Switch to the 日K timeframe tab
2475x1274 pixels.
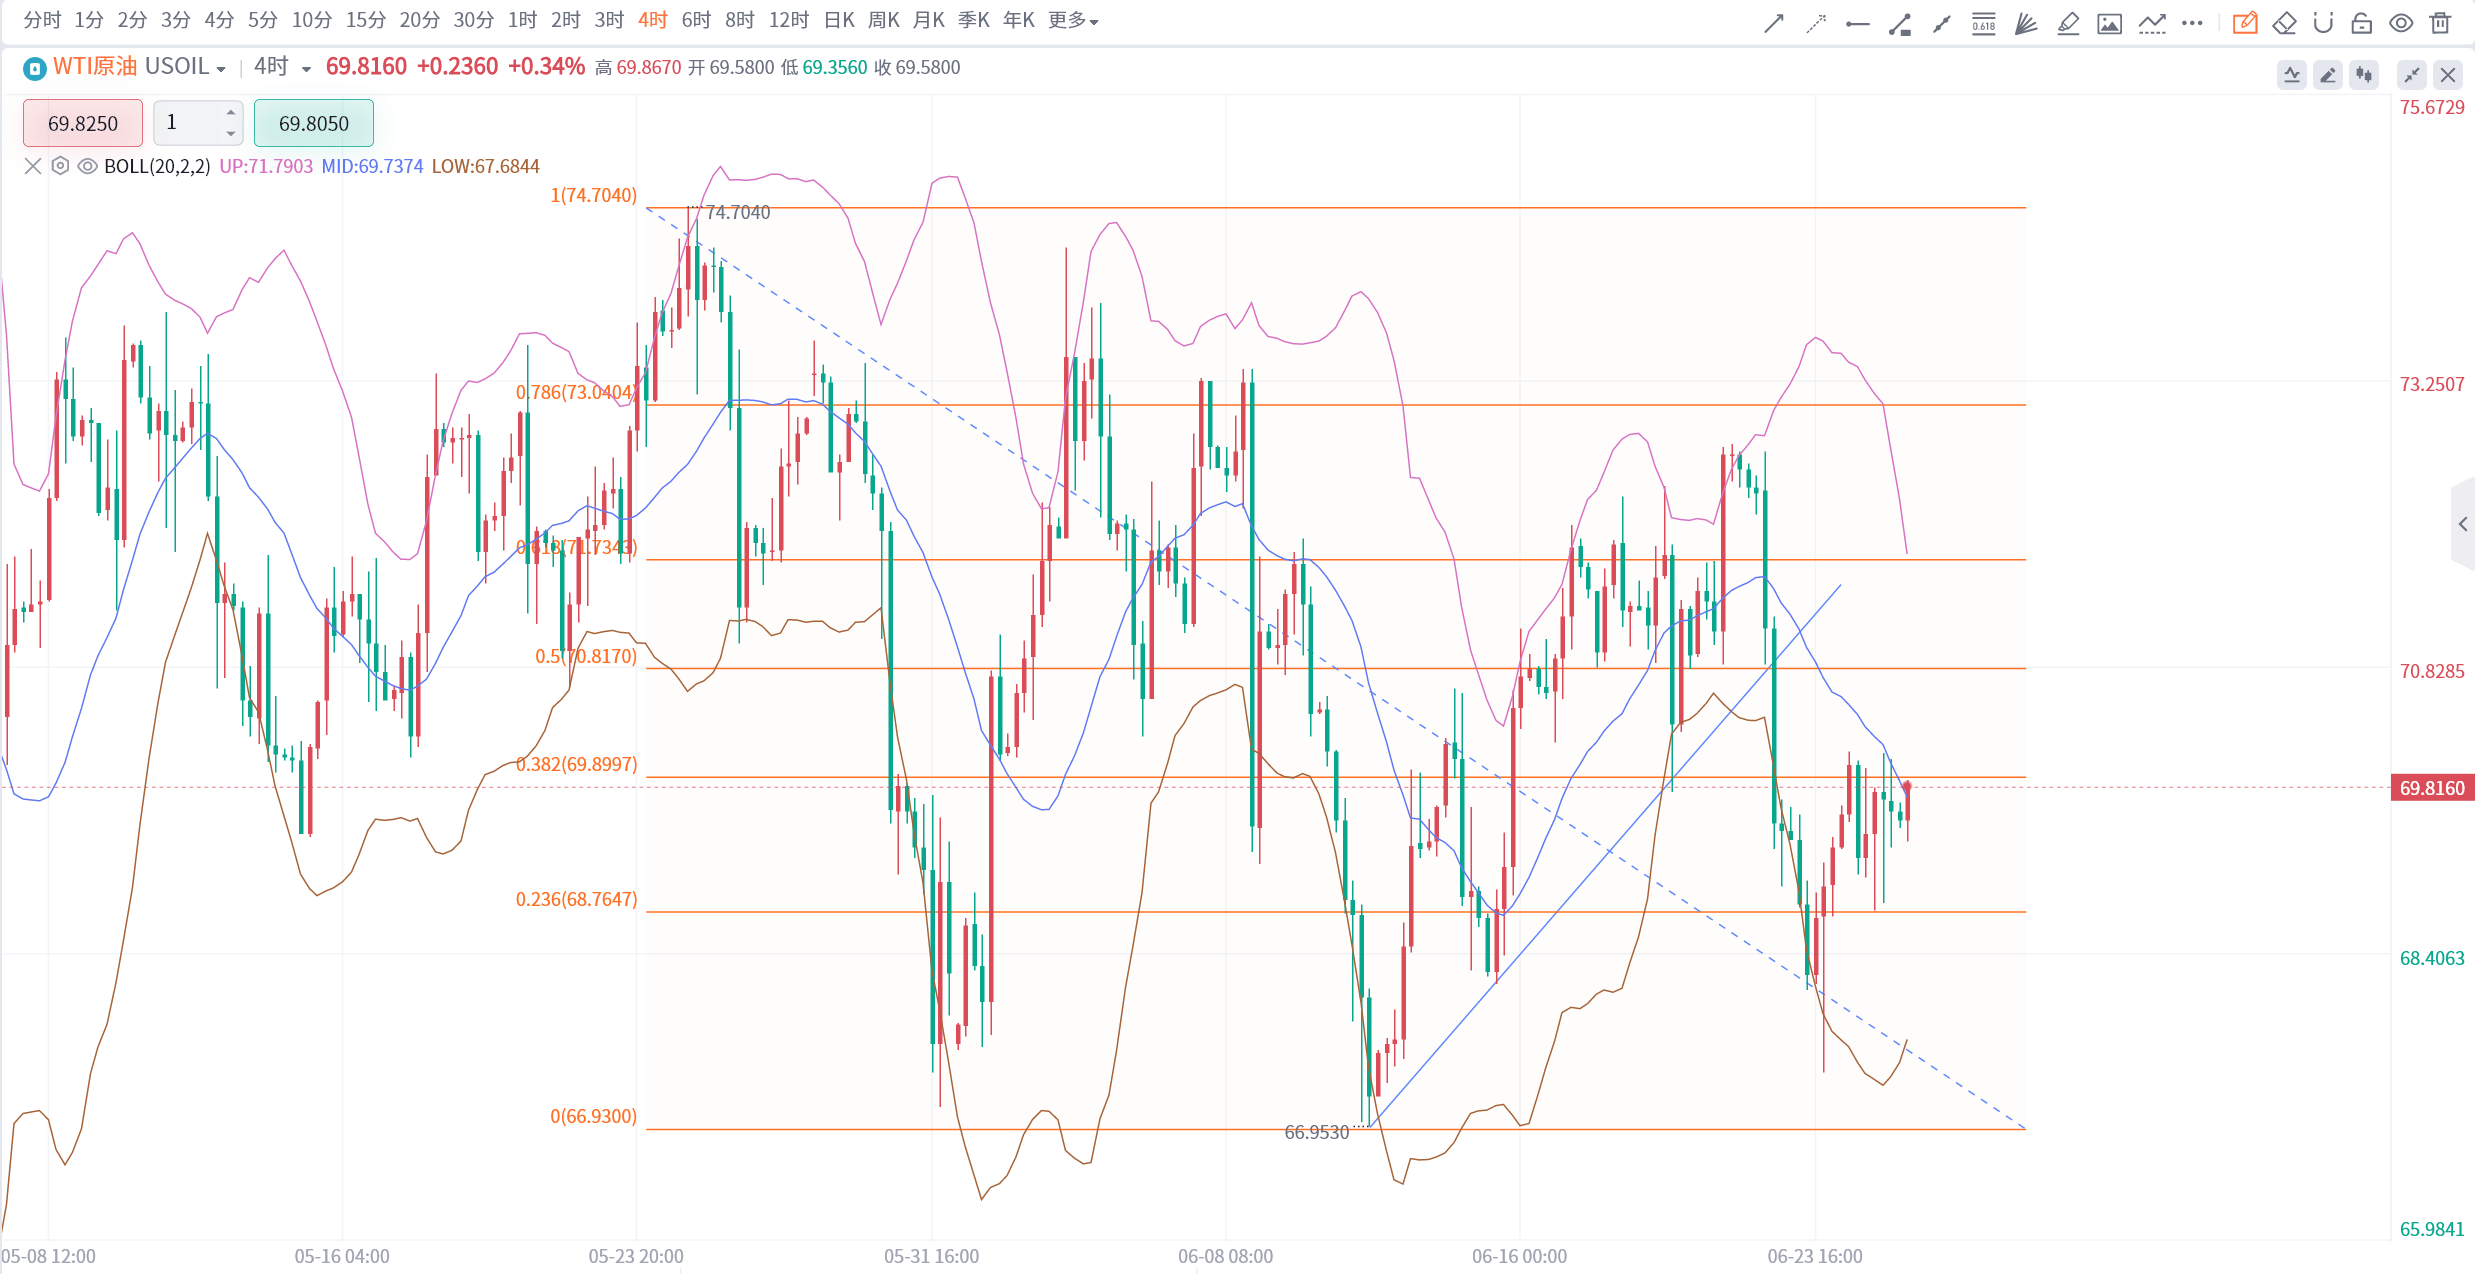(839, 20)
